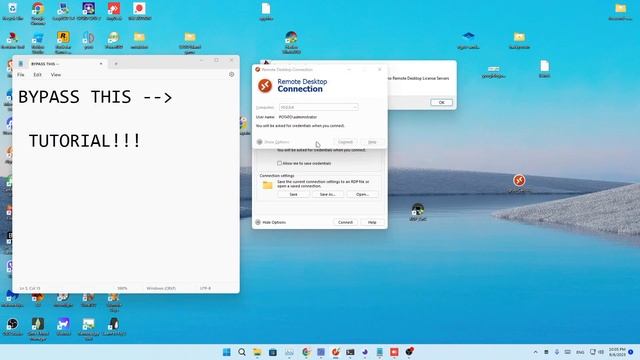Image resolution: width=640 pixels, height=360 pixels.
Task: Open taskbar Search magnifier
Action: pyautogui.click(x=242, y=352)
